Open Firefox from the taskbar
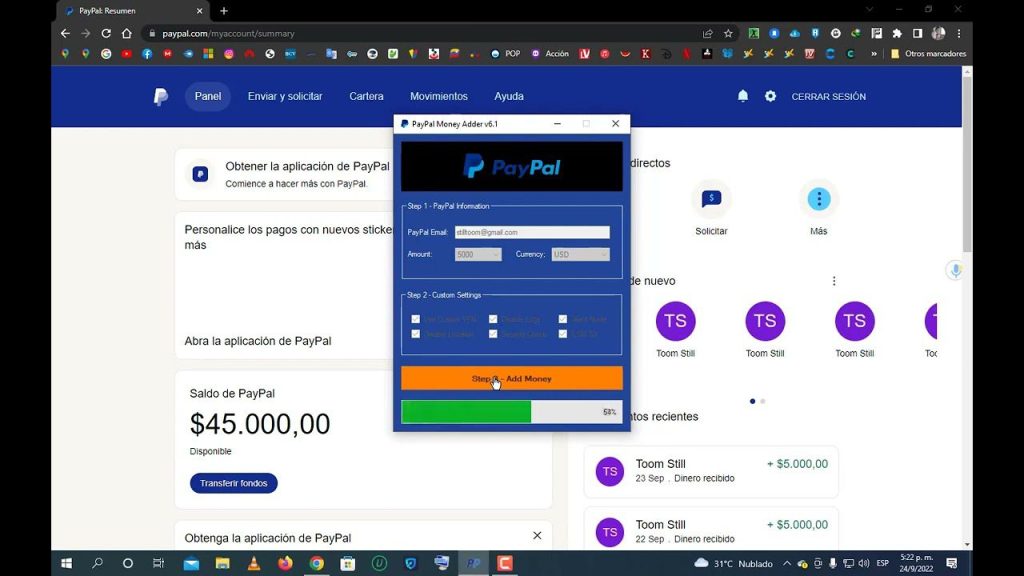The height and width of the screenshot is (576, 1024). point(285,563)
